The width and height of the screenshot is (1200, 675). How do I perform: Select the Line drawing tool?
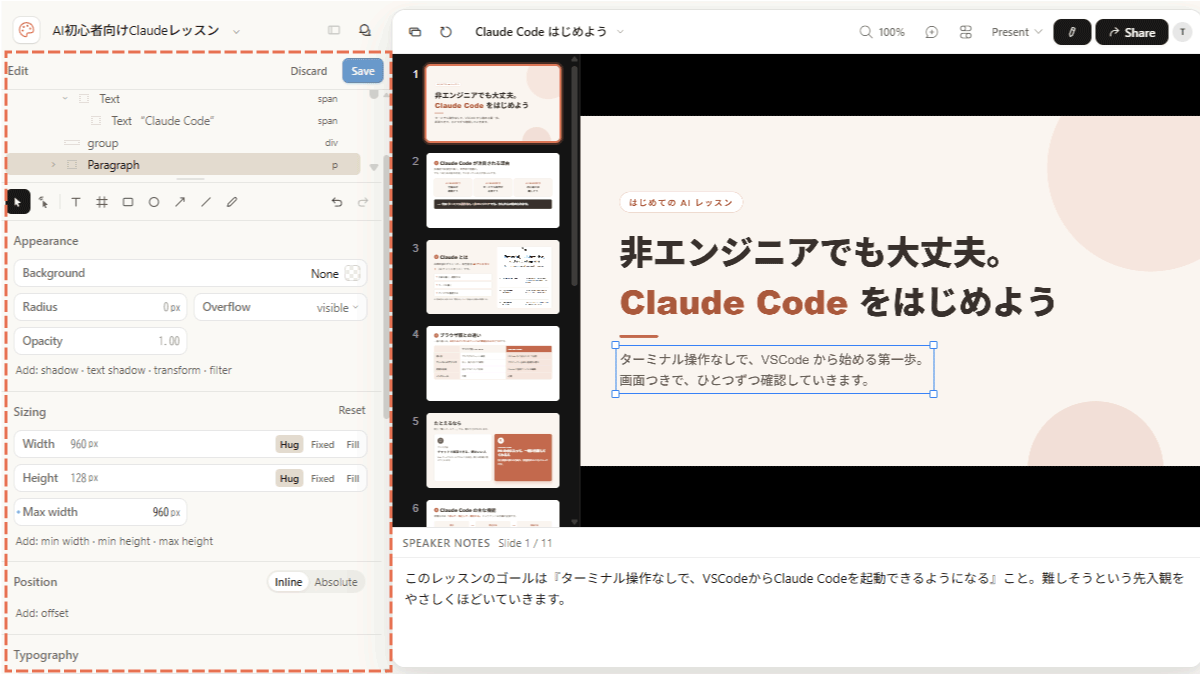(206, 202)
